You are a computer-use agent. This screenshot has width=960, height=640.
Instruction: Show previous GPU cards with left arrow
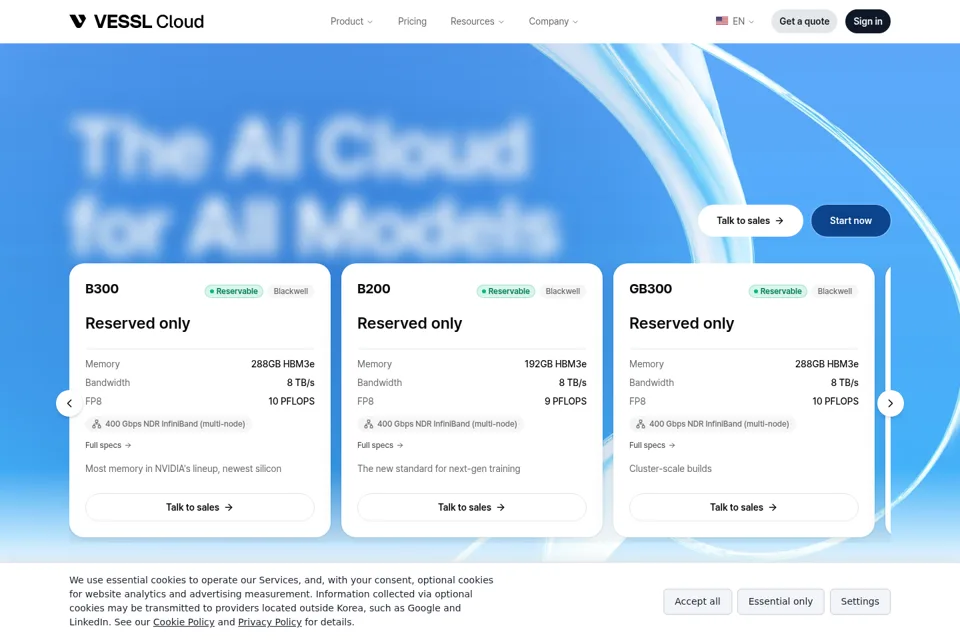coord(69,403)
